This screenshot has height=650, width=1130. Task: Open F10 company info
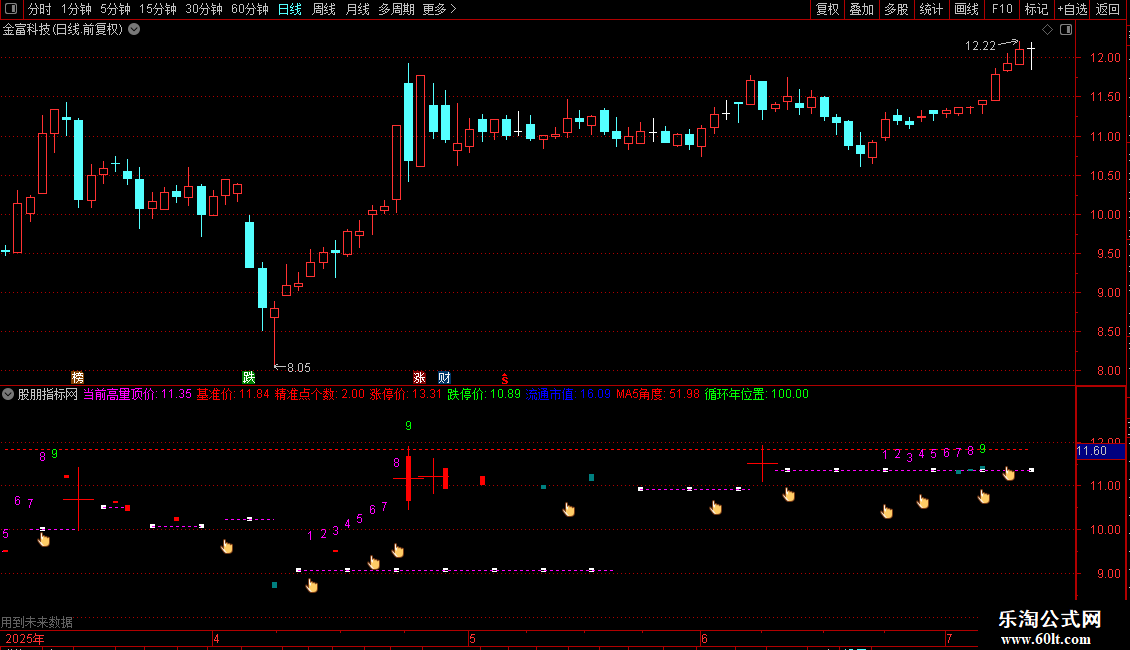point(1002,9)
